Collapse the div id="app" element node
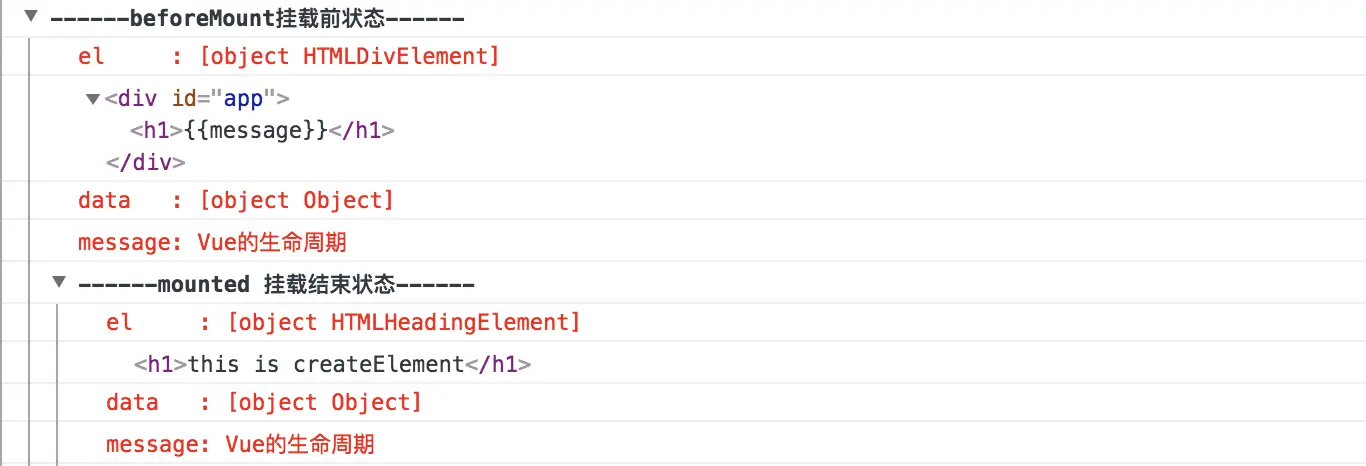The width and height of the screenshot is (1366, 466). (x=93, y=98)
